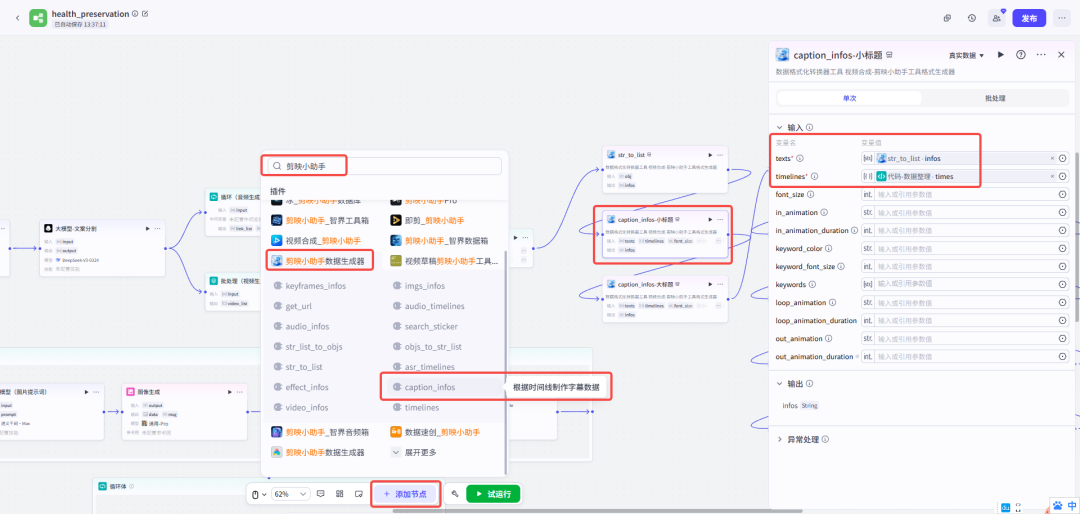1080x514 pixels.
Task: Run the 大模型-文案分割 node
Action: pos(147,228)
